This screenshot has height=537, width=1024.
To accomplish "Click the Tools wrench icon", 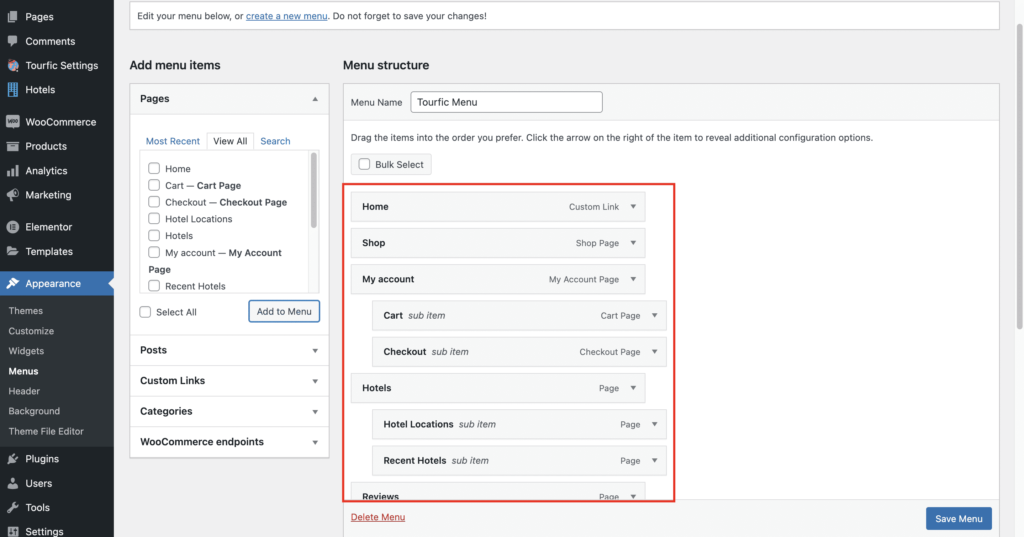I will [x=12, y=508].
